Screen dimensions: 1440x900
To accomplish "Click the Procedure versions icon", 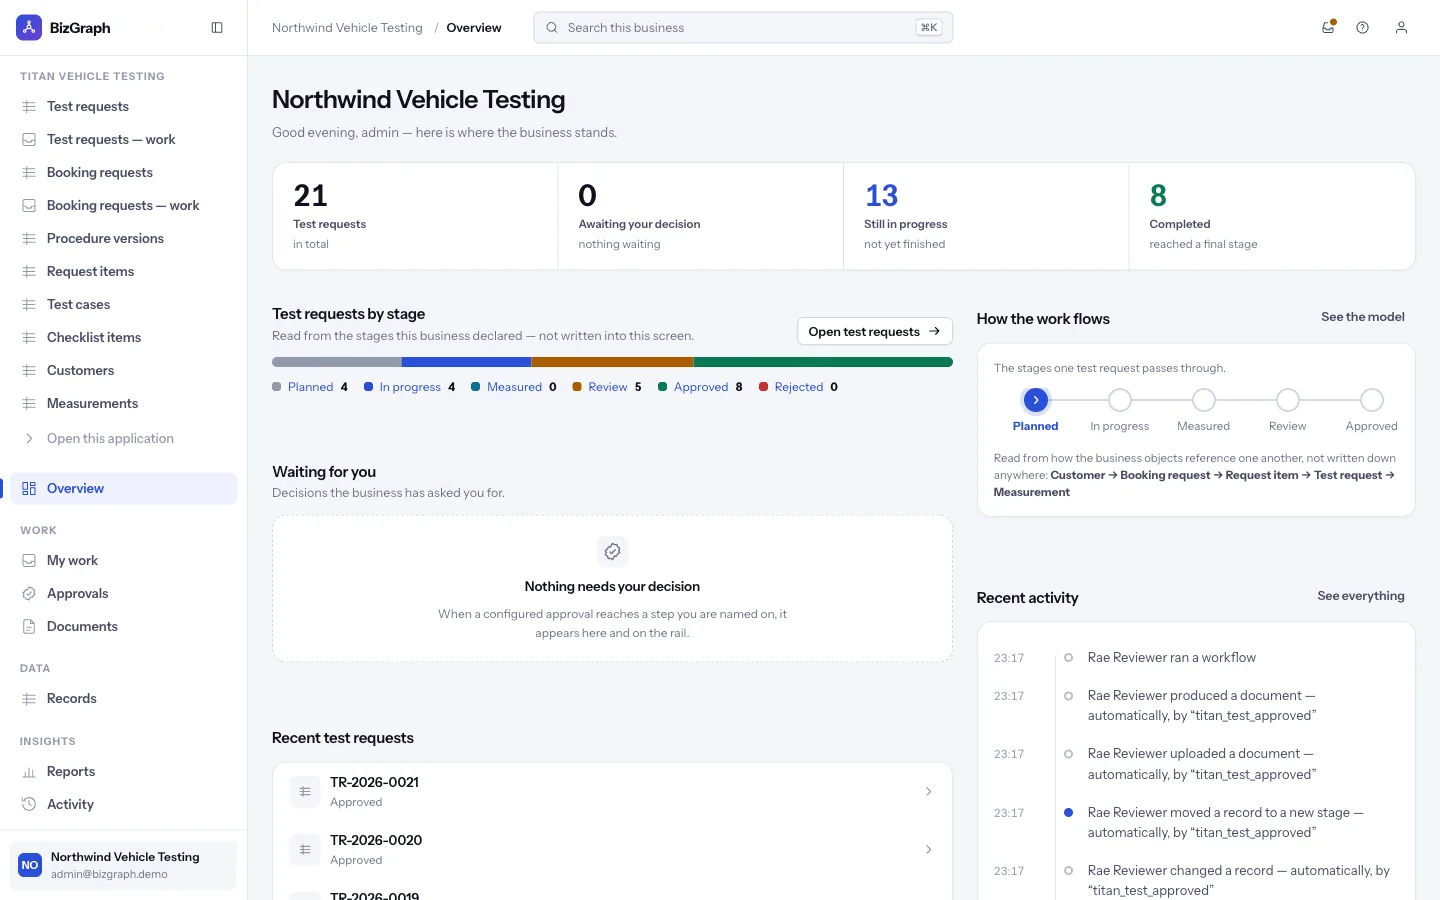I will pos(29,239).
